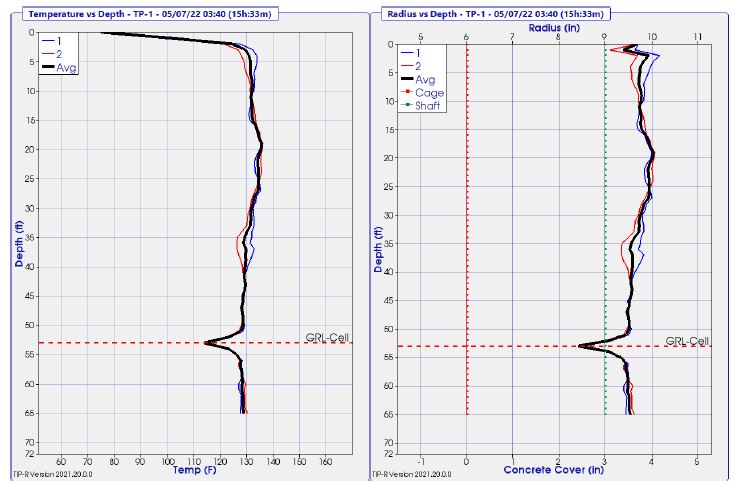This screenshot has width=735, height=484.
Task: Click GRL-Cell label in Radius chart
Action: (687, 340)
